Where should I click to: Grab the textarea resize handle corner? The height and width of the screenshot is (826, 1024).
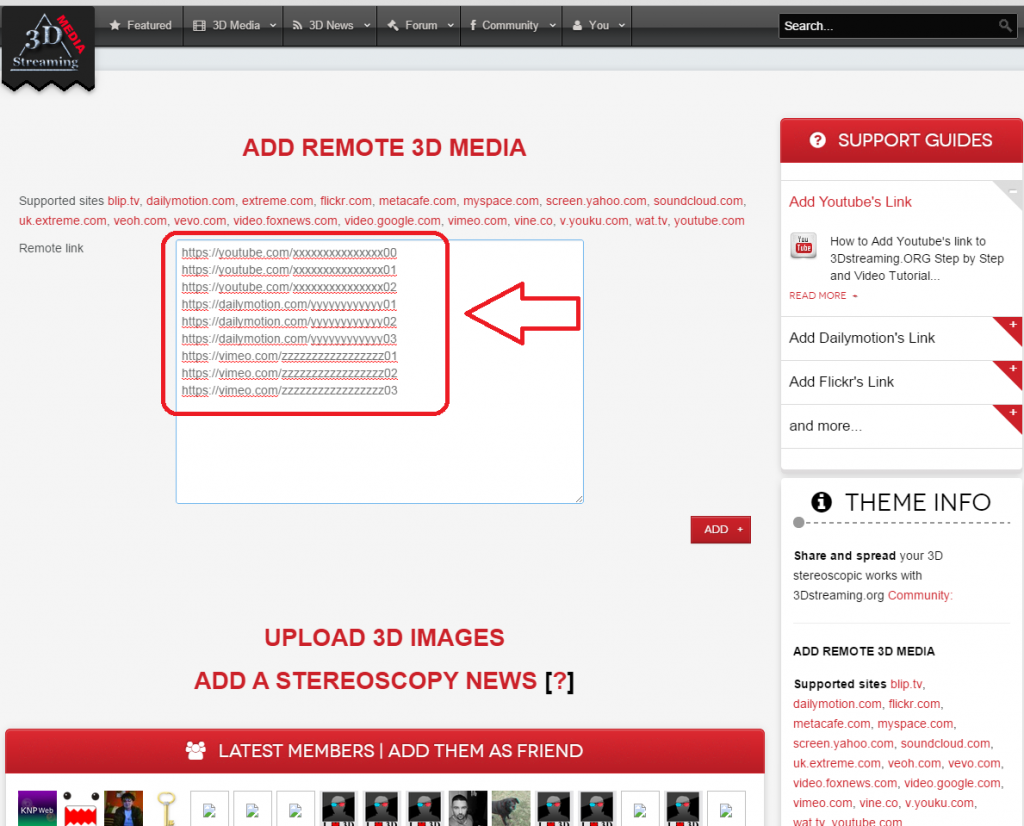[x=579, y=498]
